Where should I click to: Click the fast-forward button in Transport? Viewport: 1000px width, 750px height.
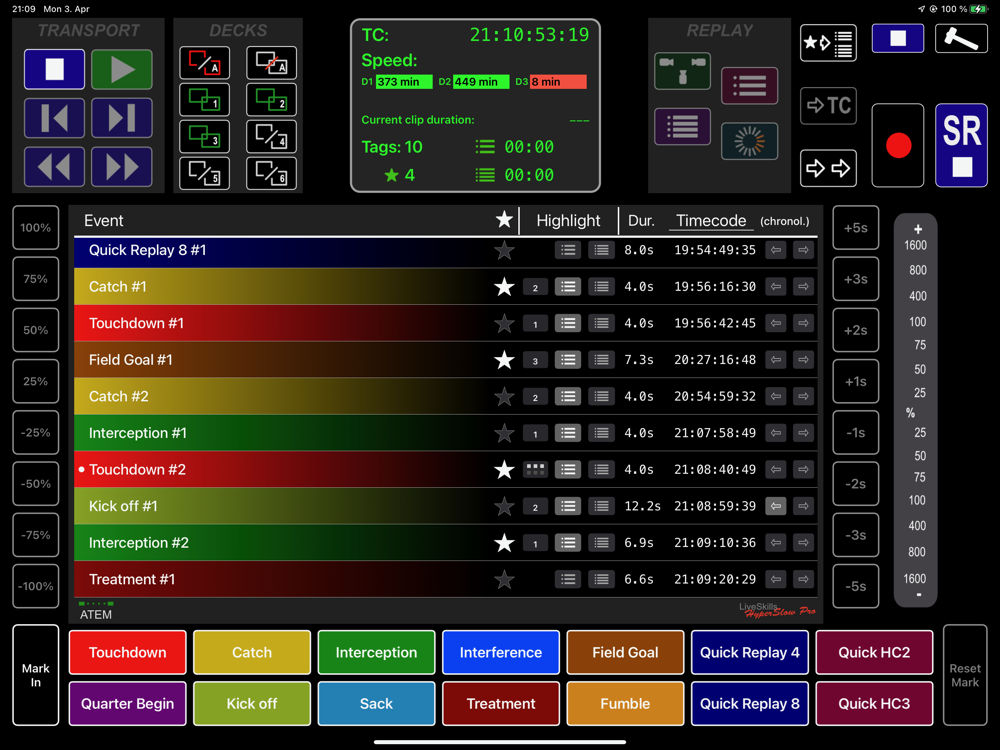(x=122, y=166)
